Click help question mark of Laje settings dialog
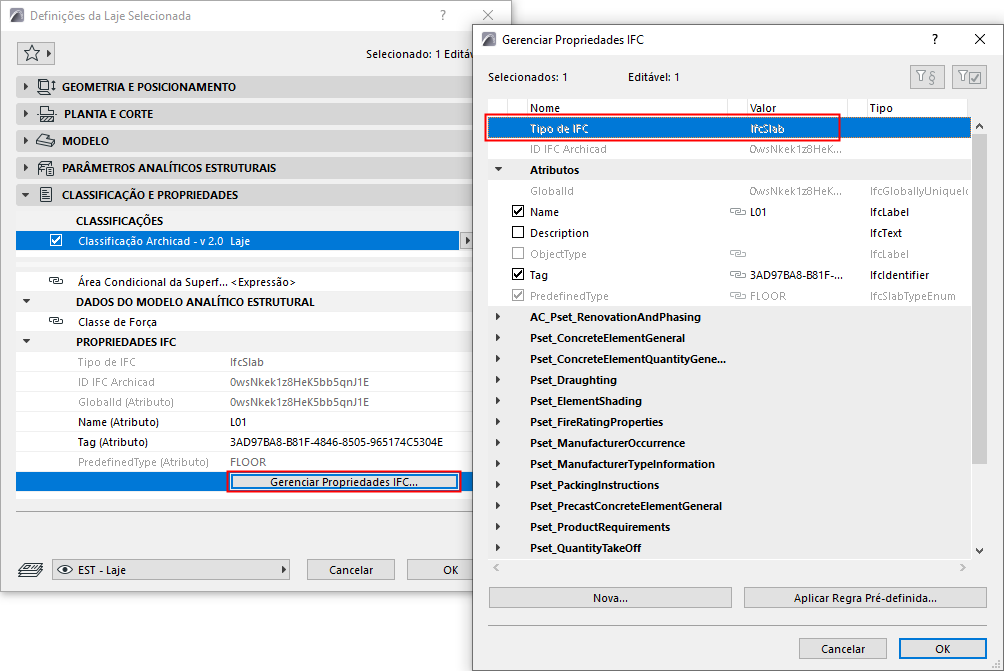 pyautogui.click(x=443, y=15)
